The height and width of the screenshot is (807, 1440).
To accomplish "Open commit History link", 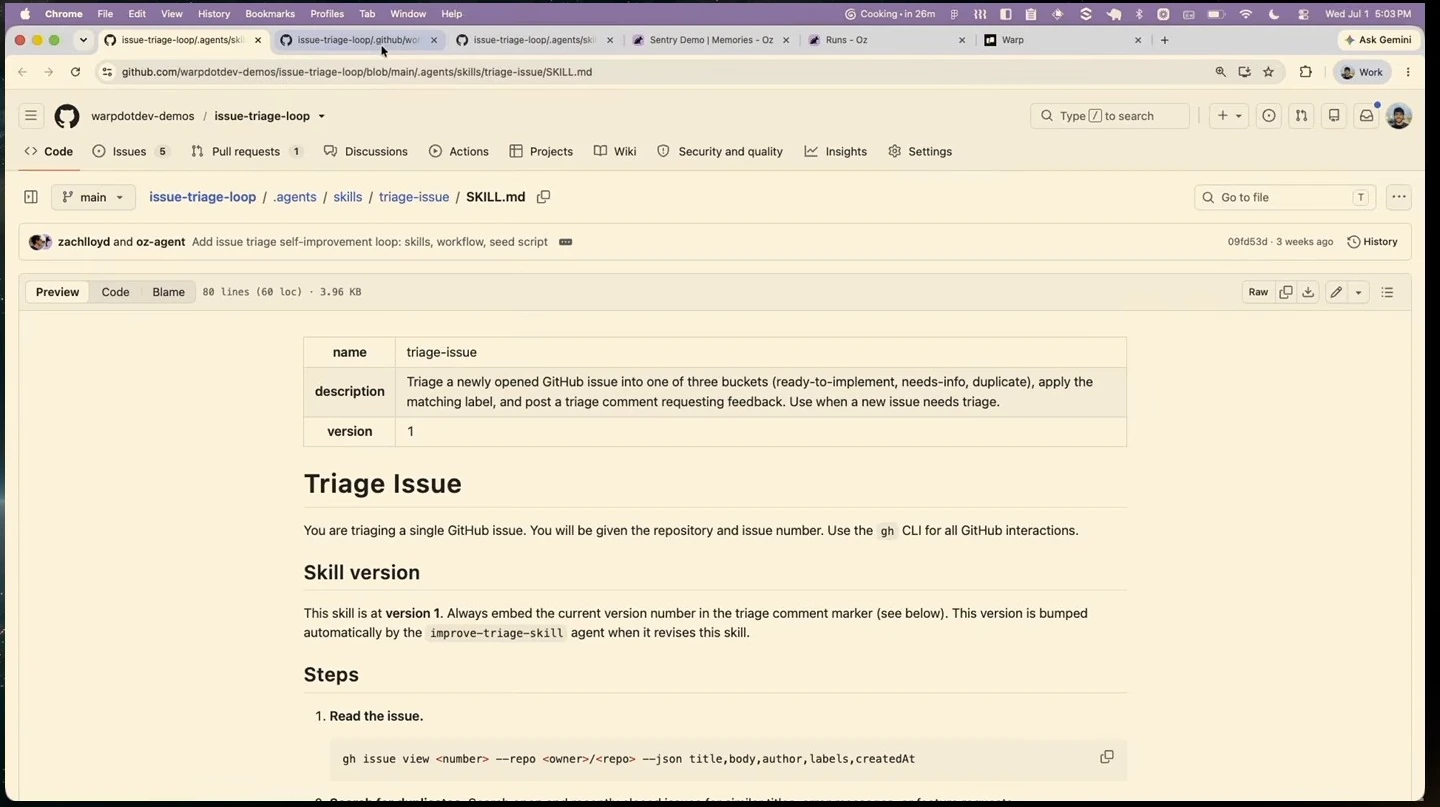I will click(1373, 242).
